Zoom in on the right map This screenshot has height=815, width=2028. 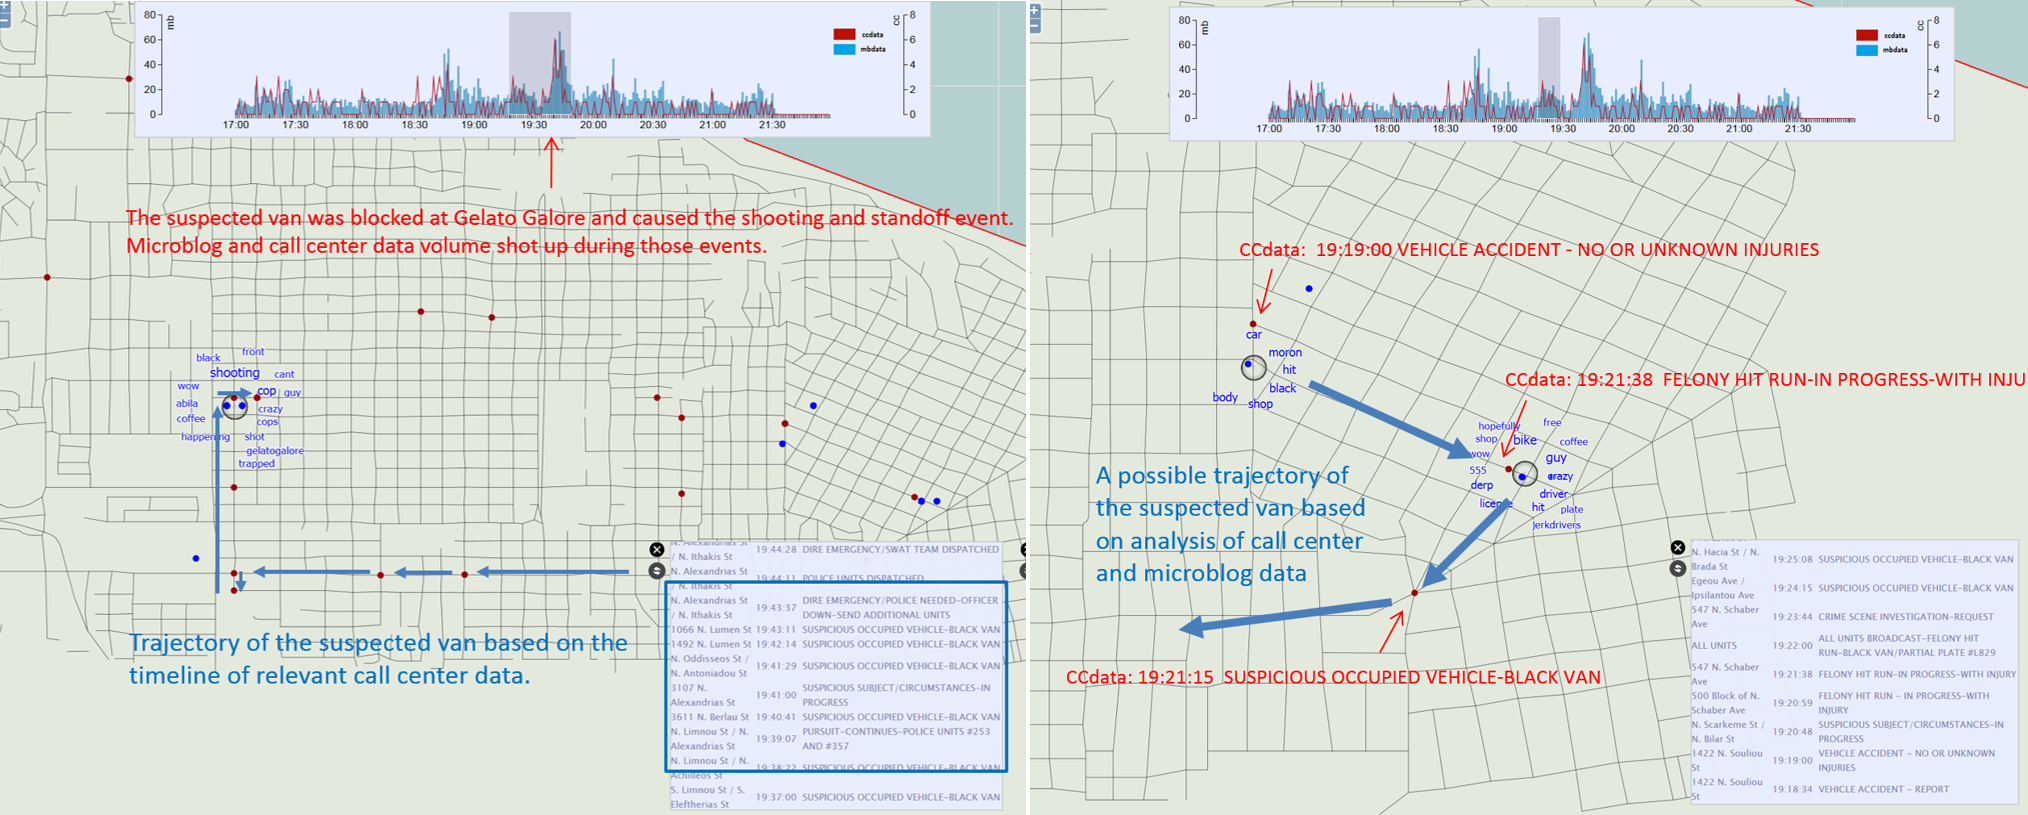1035,12
